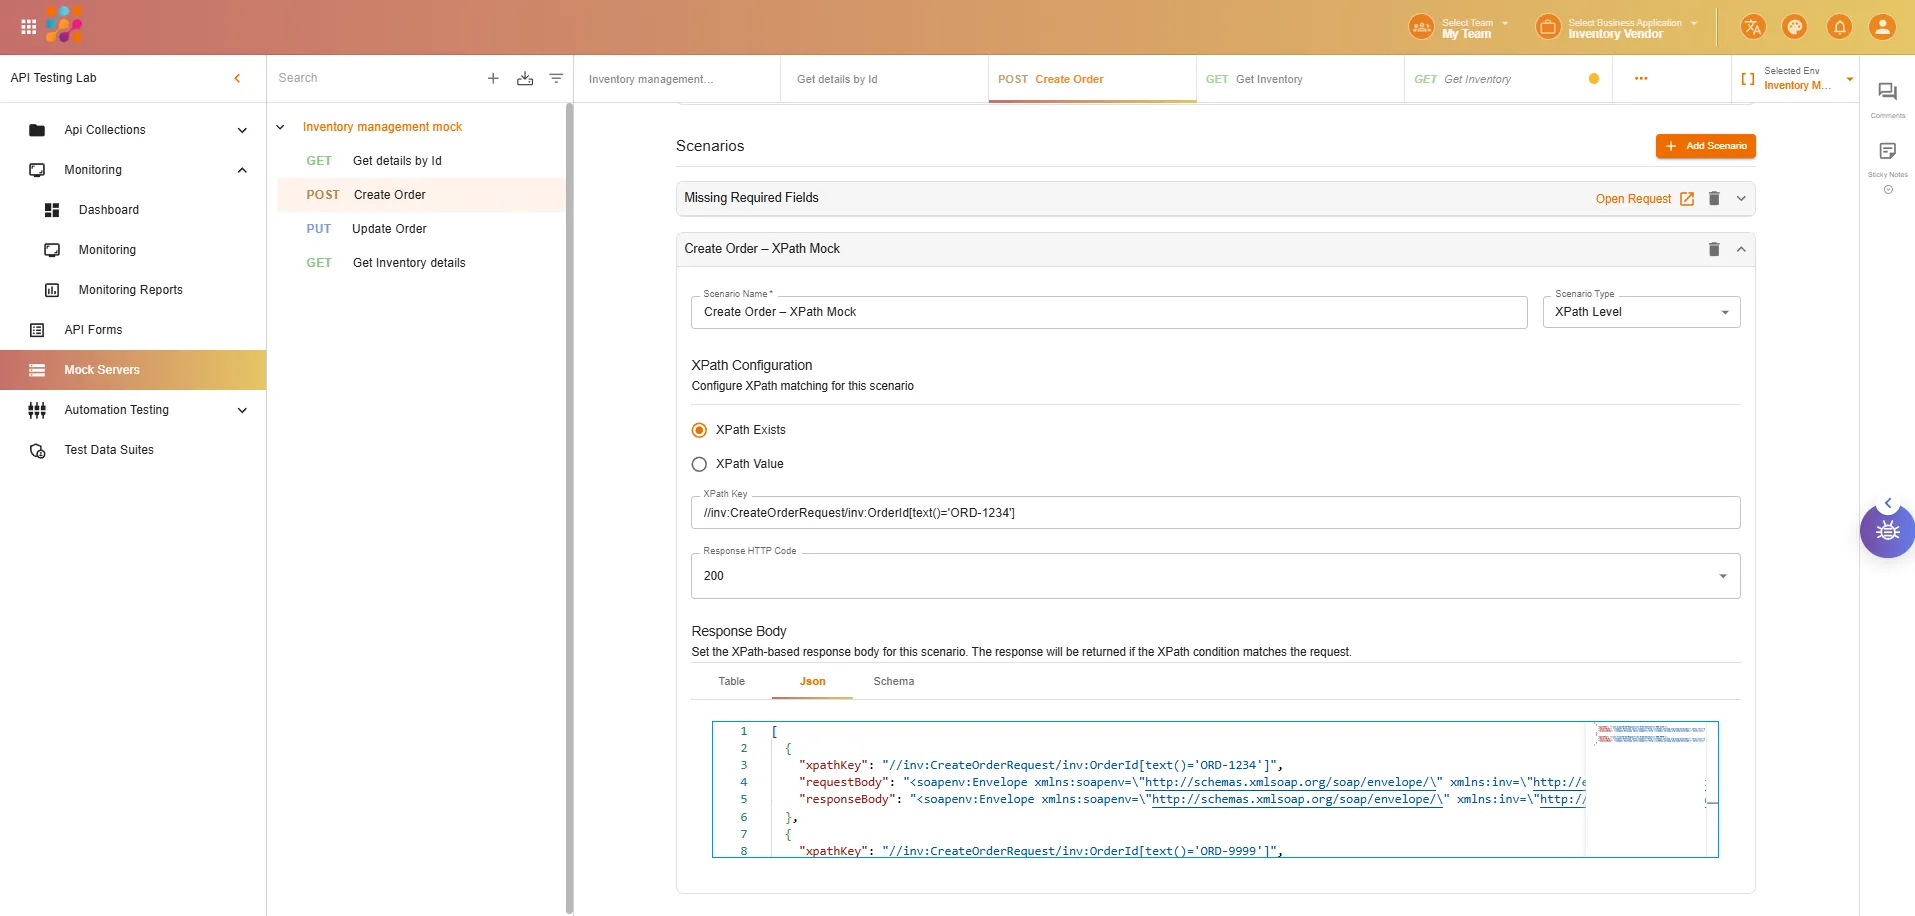Click the environment brackets icon
The width and height of the screenshot is (1915, 916).
point(1748,78)
